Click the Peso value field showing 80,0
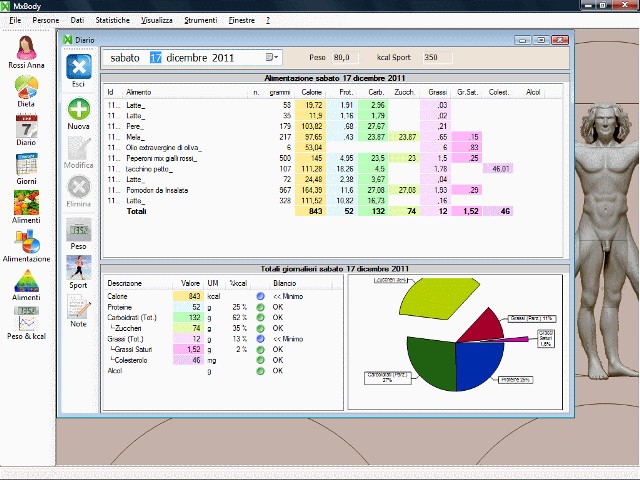The width and height of the screenshot is (640, 480). pyautogui.click(x=343, y=57)
